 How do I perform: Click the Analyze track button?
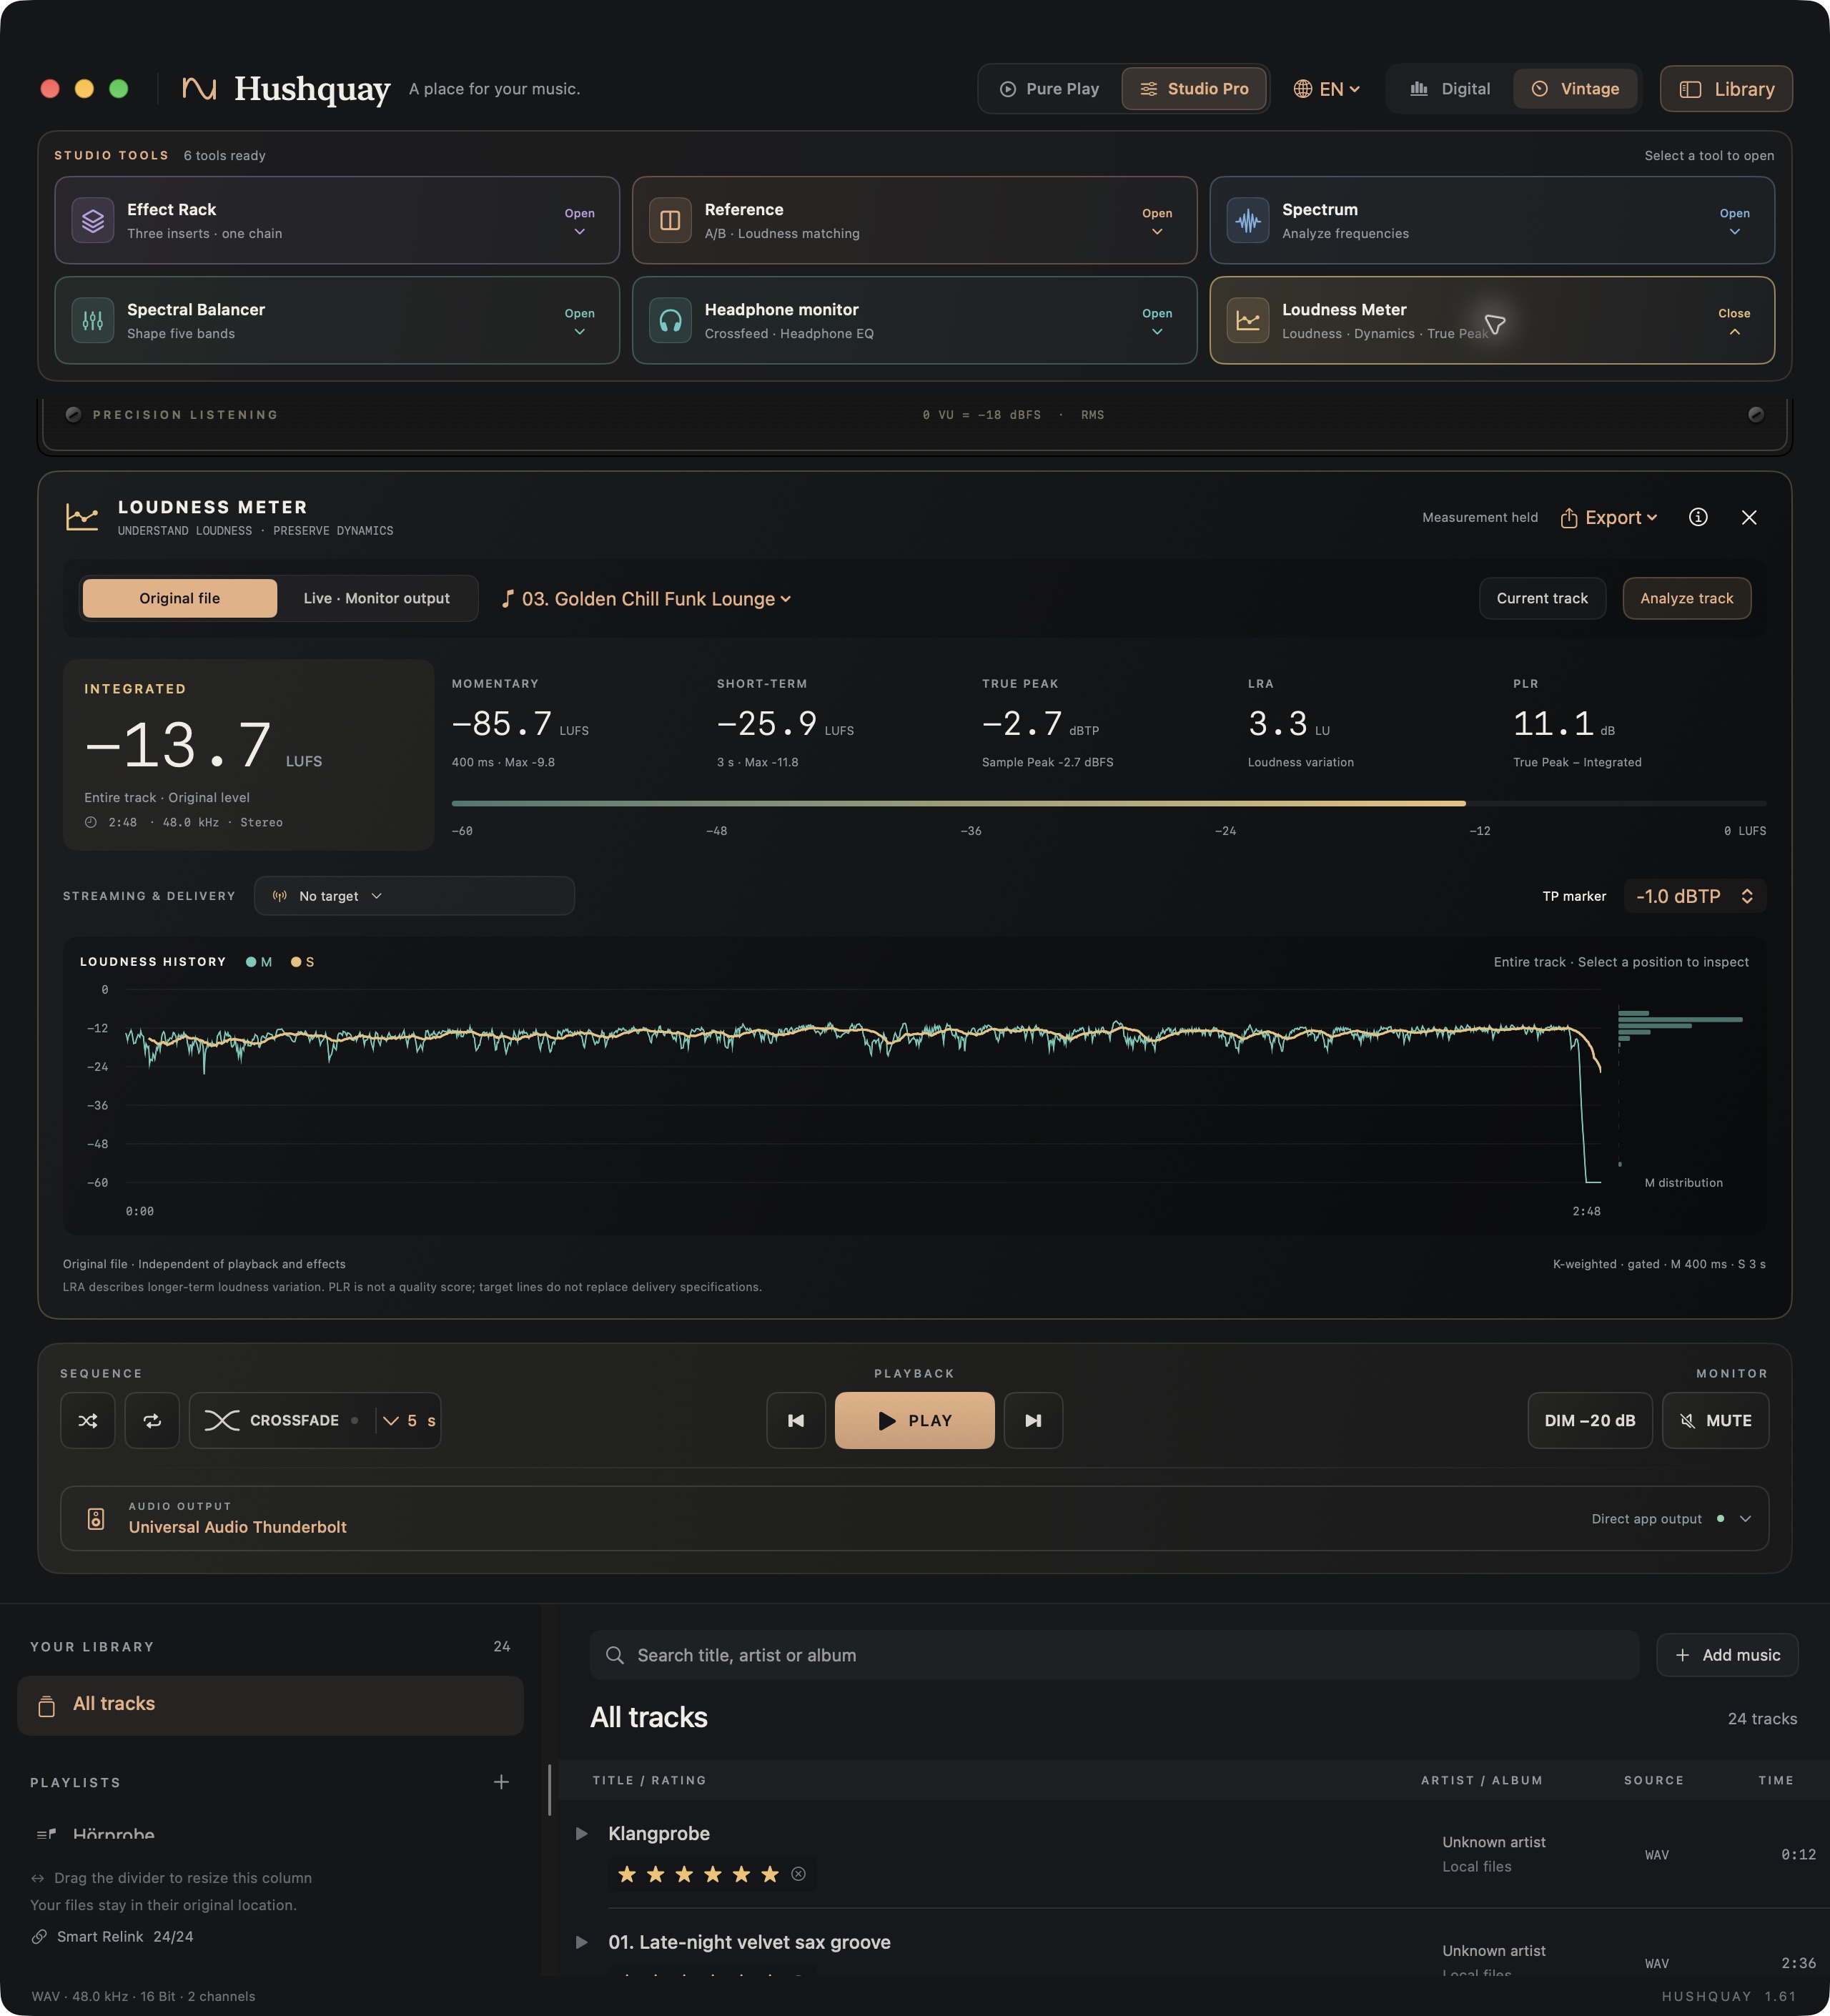(x=1686, y=598)
